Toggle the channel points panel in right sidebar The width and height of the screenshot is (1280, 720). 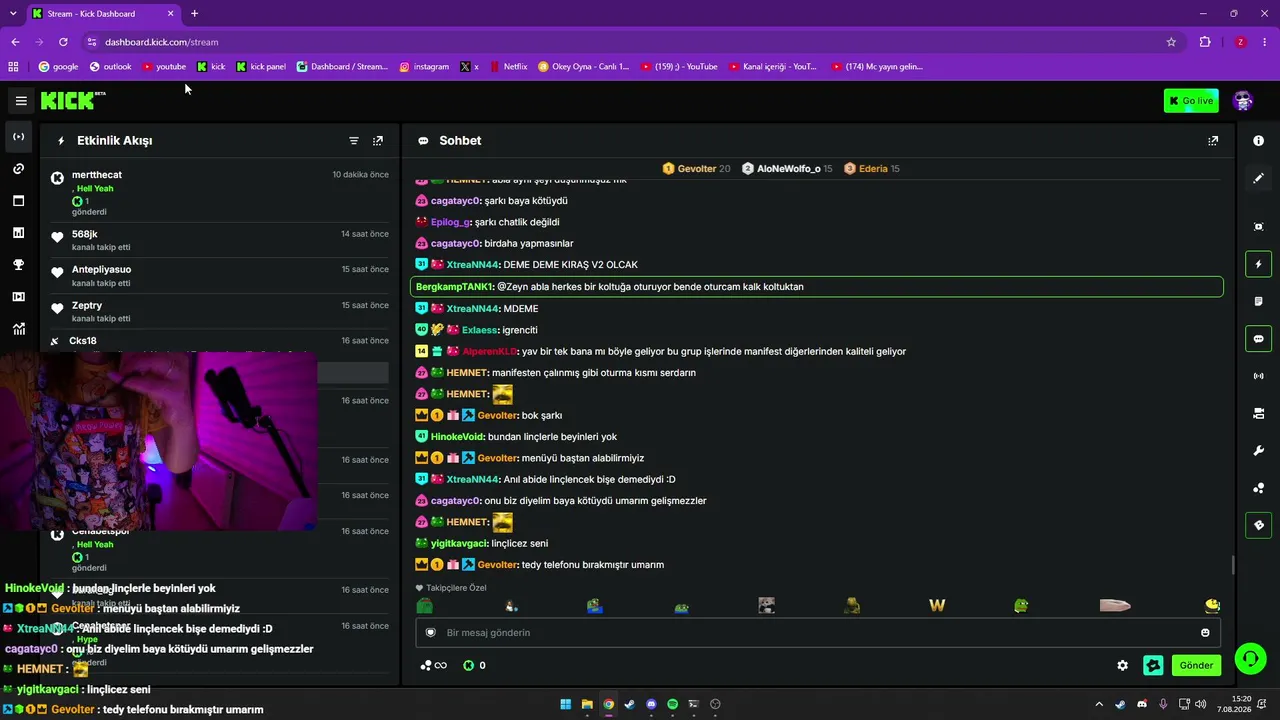point(1258,488)
